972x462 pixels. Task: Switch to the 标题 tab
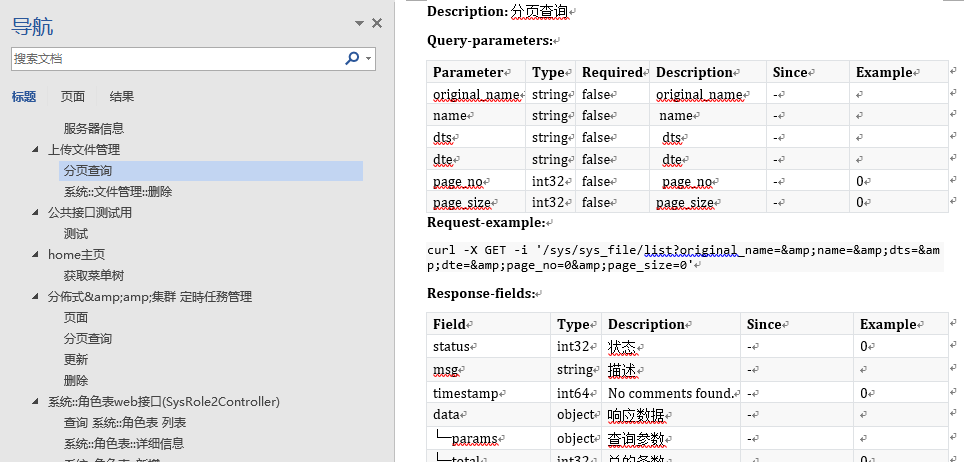pos(24,97)
